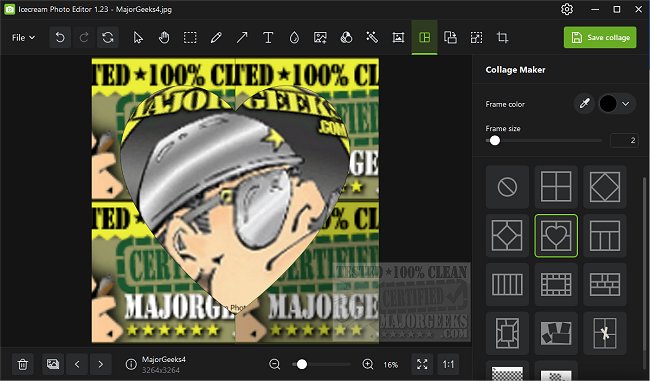This screenshot has width=650, height=381.
Task: Delete image with trash icon
Action: tap(23, 364)
